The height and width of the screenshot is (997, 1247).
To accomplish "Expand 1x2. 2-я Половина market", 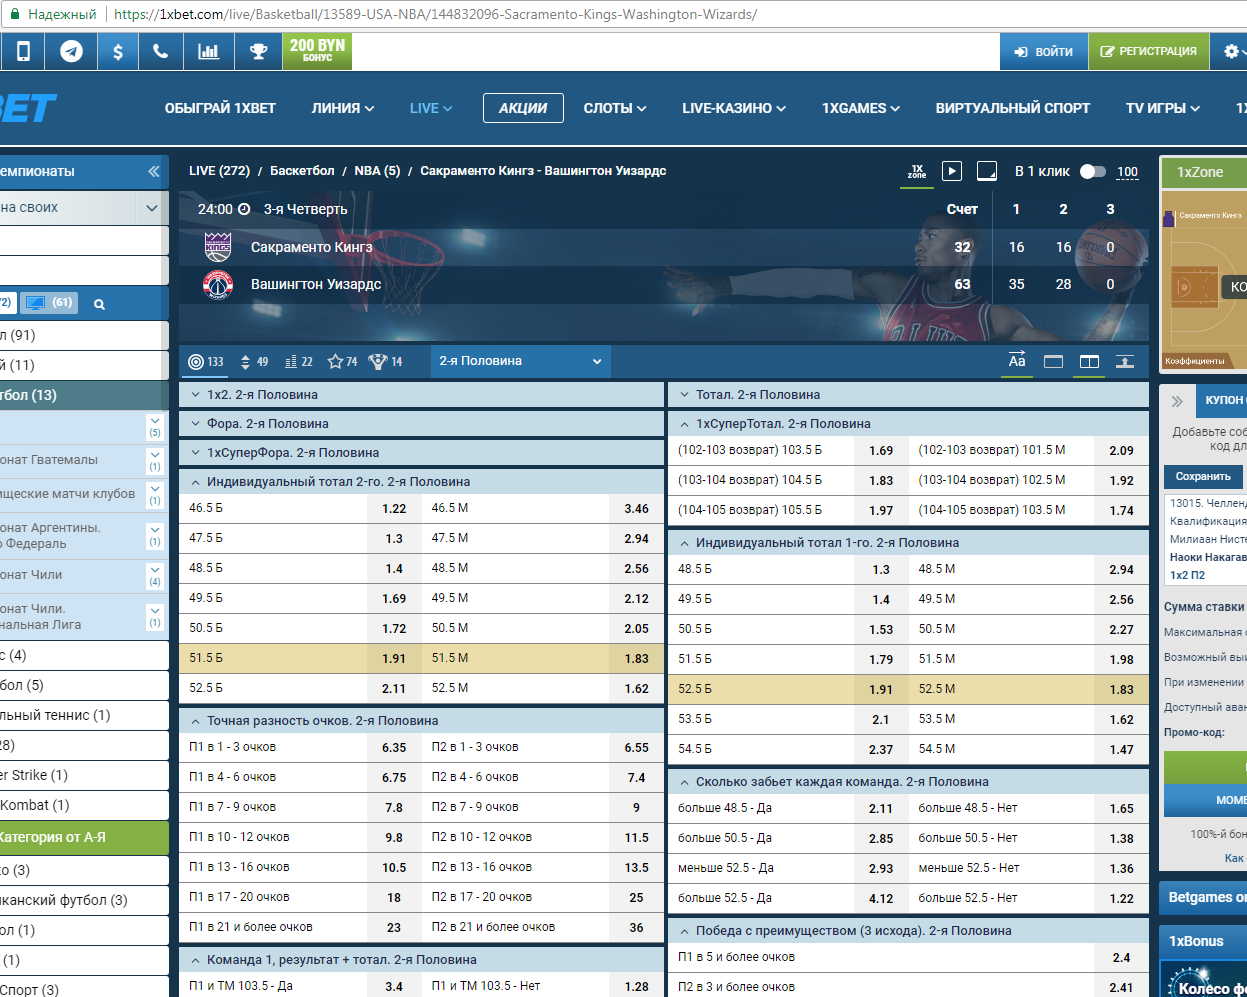I will (421, 395).
